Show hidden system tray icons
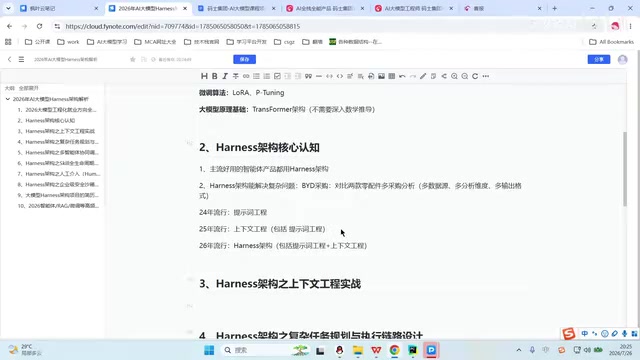Viewport: 640px width, 360px height. pyautogui.click(x=519, y=350)
